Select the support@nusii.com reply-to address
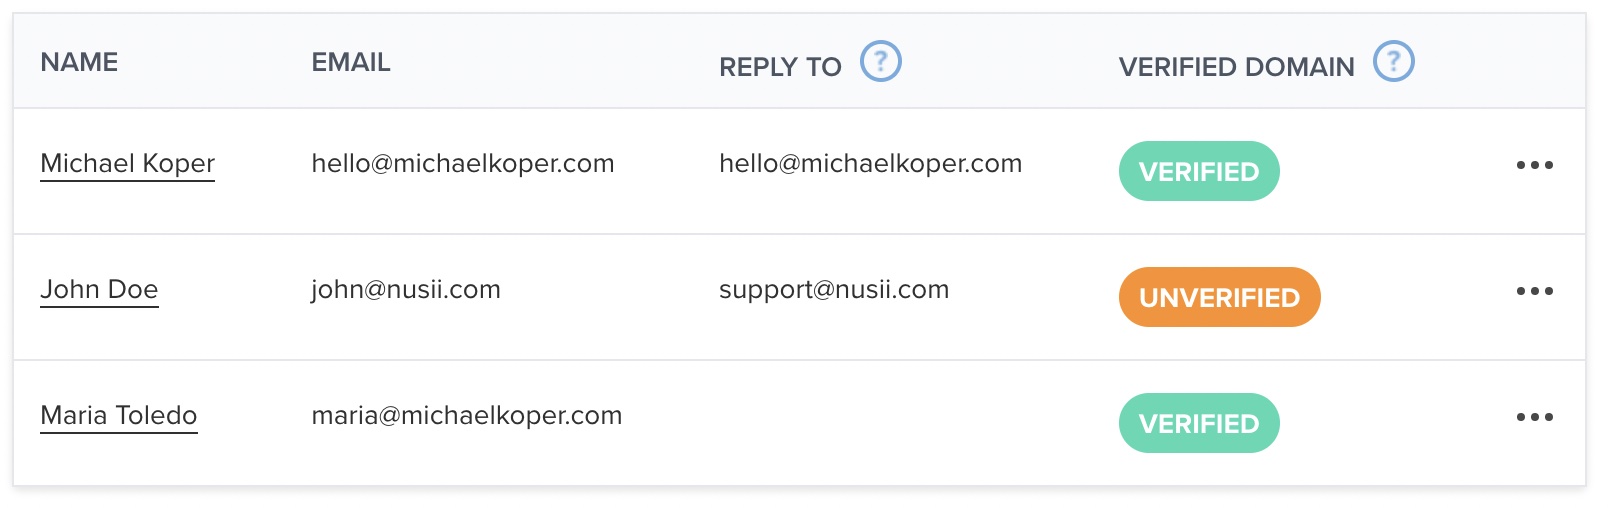1608x508 pixels. click(x=834, y=290)
